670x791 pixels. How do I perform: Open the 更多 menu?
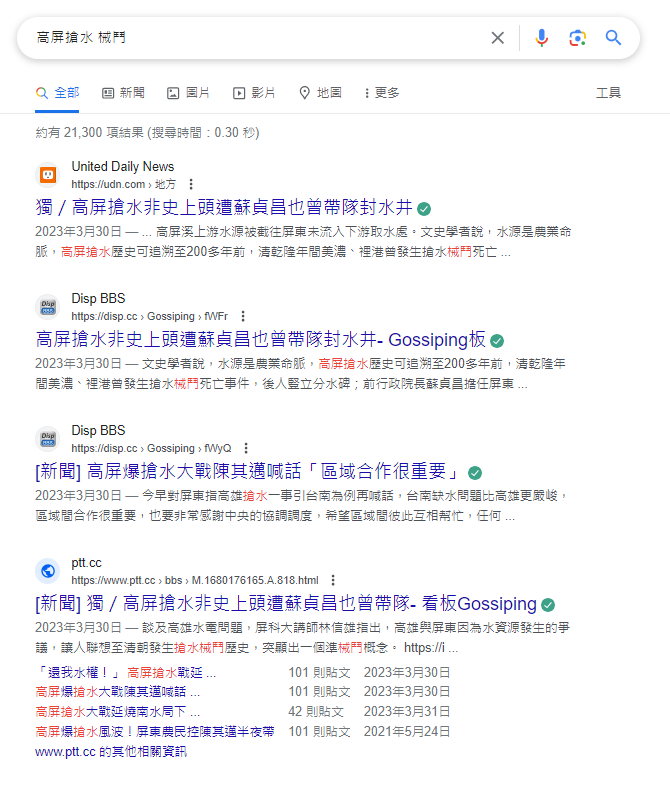(x=381, y=93)
